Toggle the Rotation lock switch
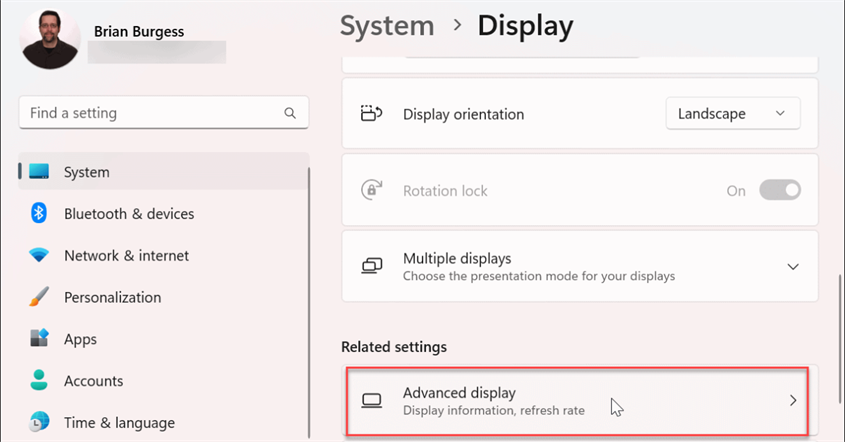This screenshot has width=845, height=442. pyautogui.click(x=780, y=190)
